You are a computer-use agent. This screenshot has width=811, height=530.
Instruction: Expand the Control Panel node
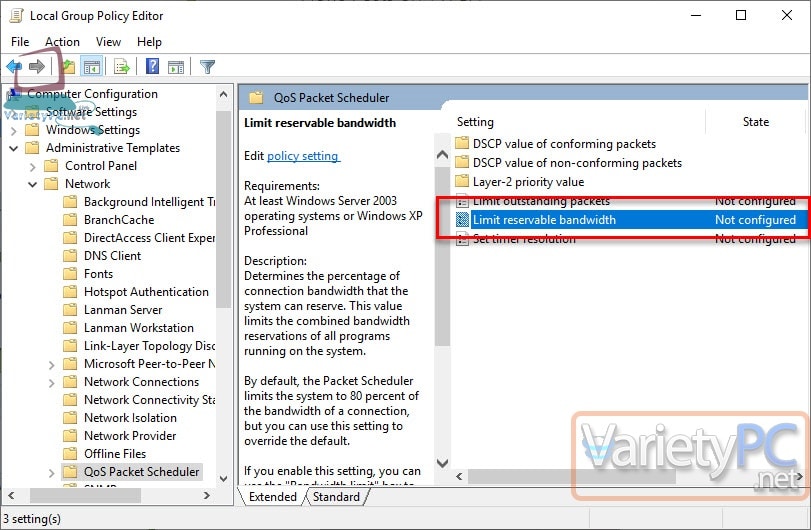(x=33, y=166)
